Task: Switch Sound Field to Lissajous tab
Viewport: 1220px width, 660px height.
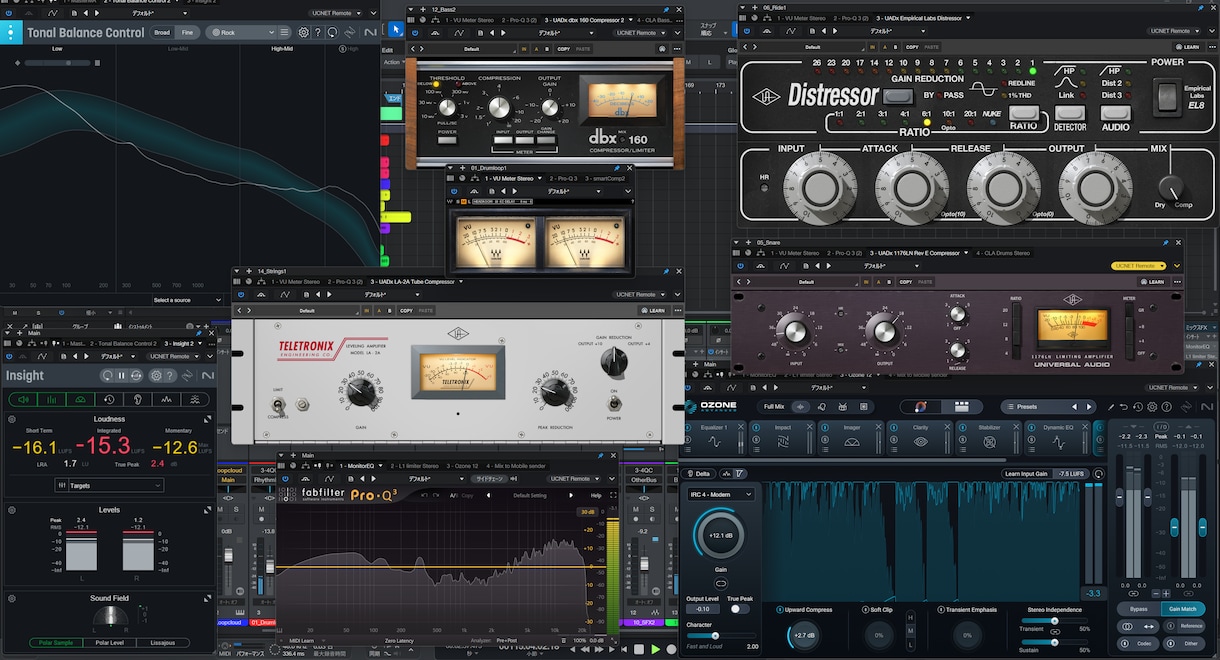Action: coord(162,643)
